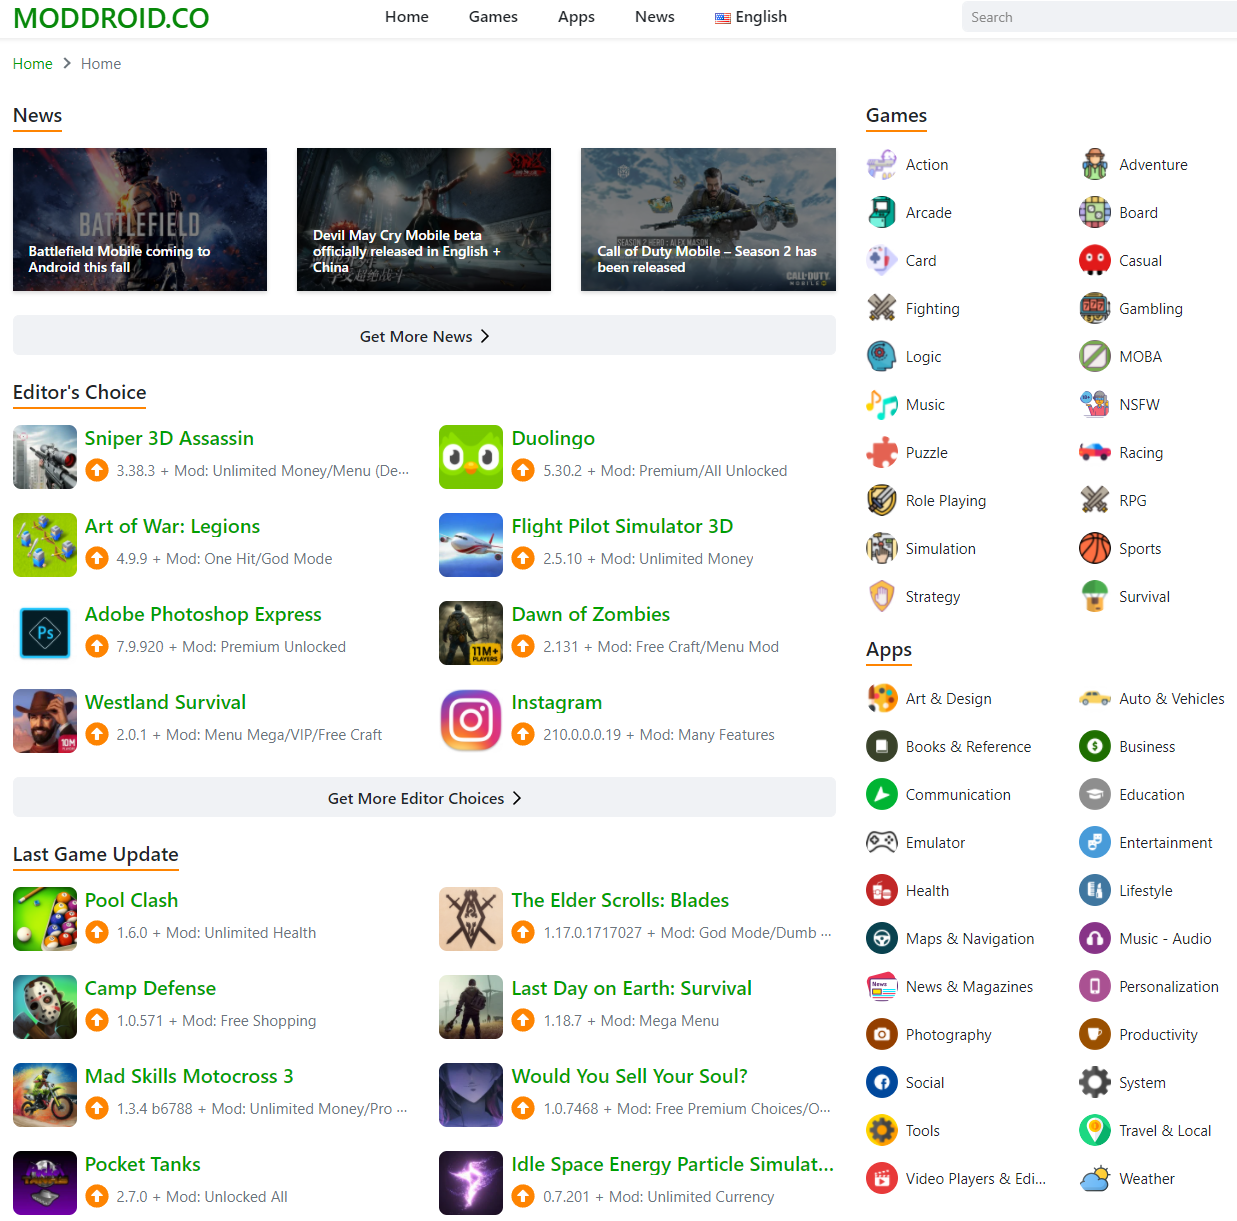This screenshot has height=1221, width=1237.
Task: Open the Pocket Tanks title link
Action: (x=143, y=1164)
